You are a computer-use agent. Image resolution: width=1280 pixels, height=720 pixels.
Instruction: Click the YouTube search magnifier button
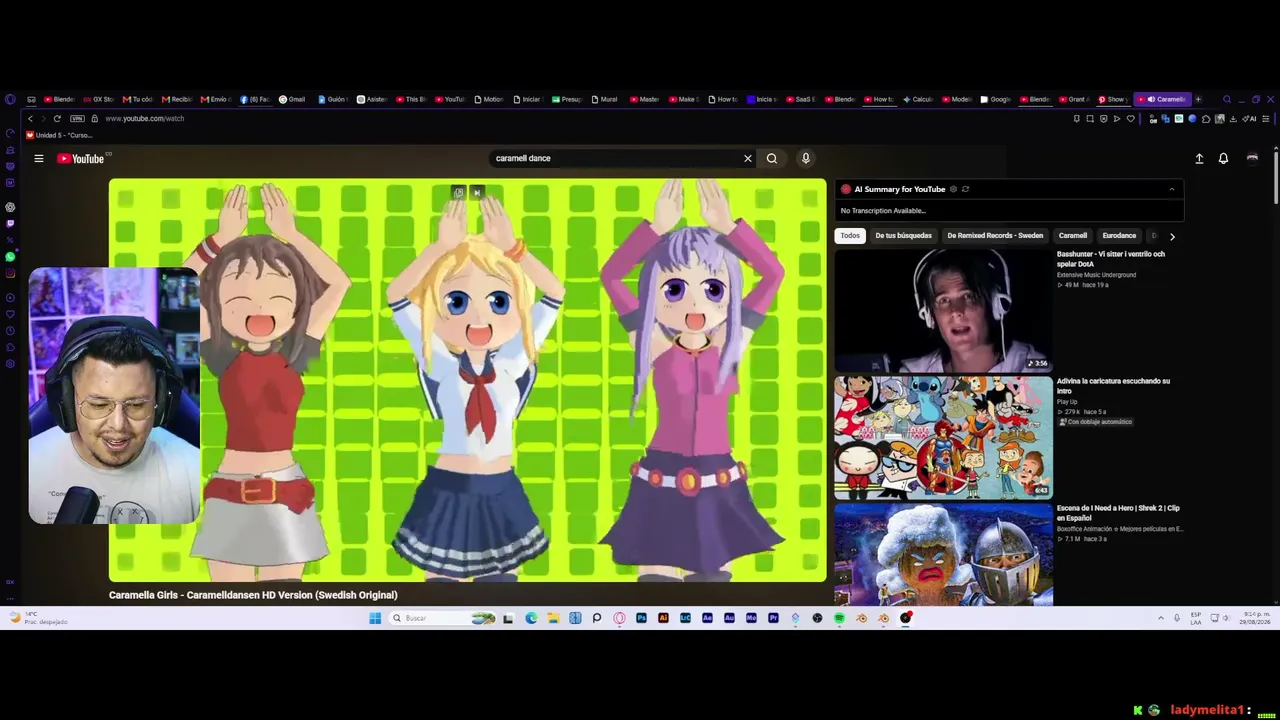[772, 158]
